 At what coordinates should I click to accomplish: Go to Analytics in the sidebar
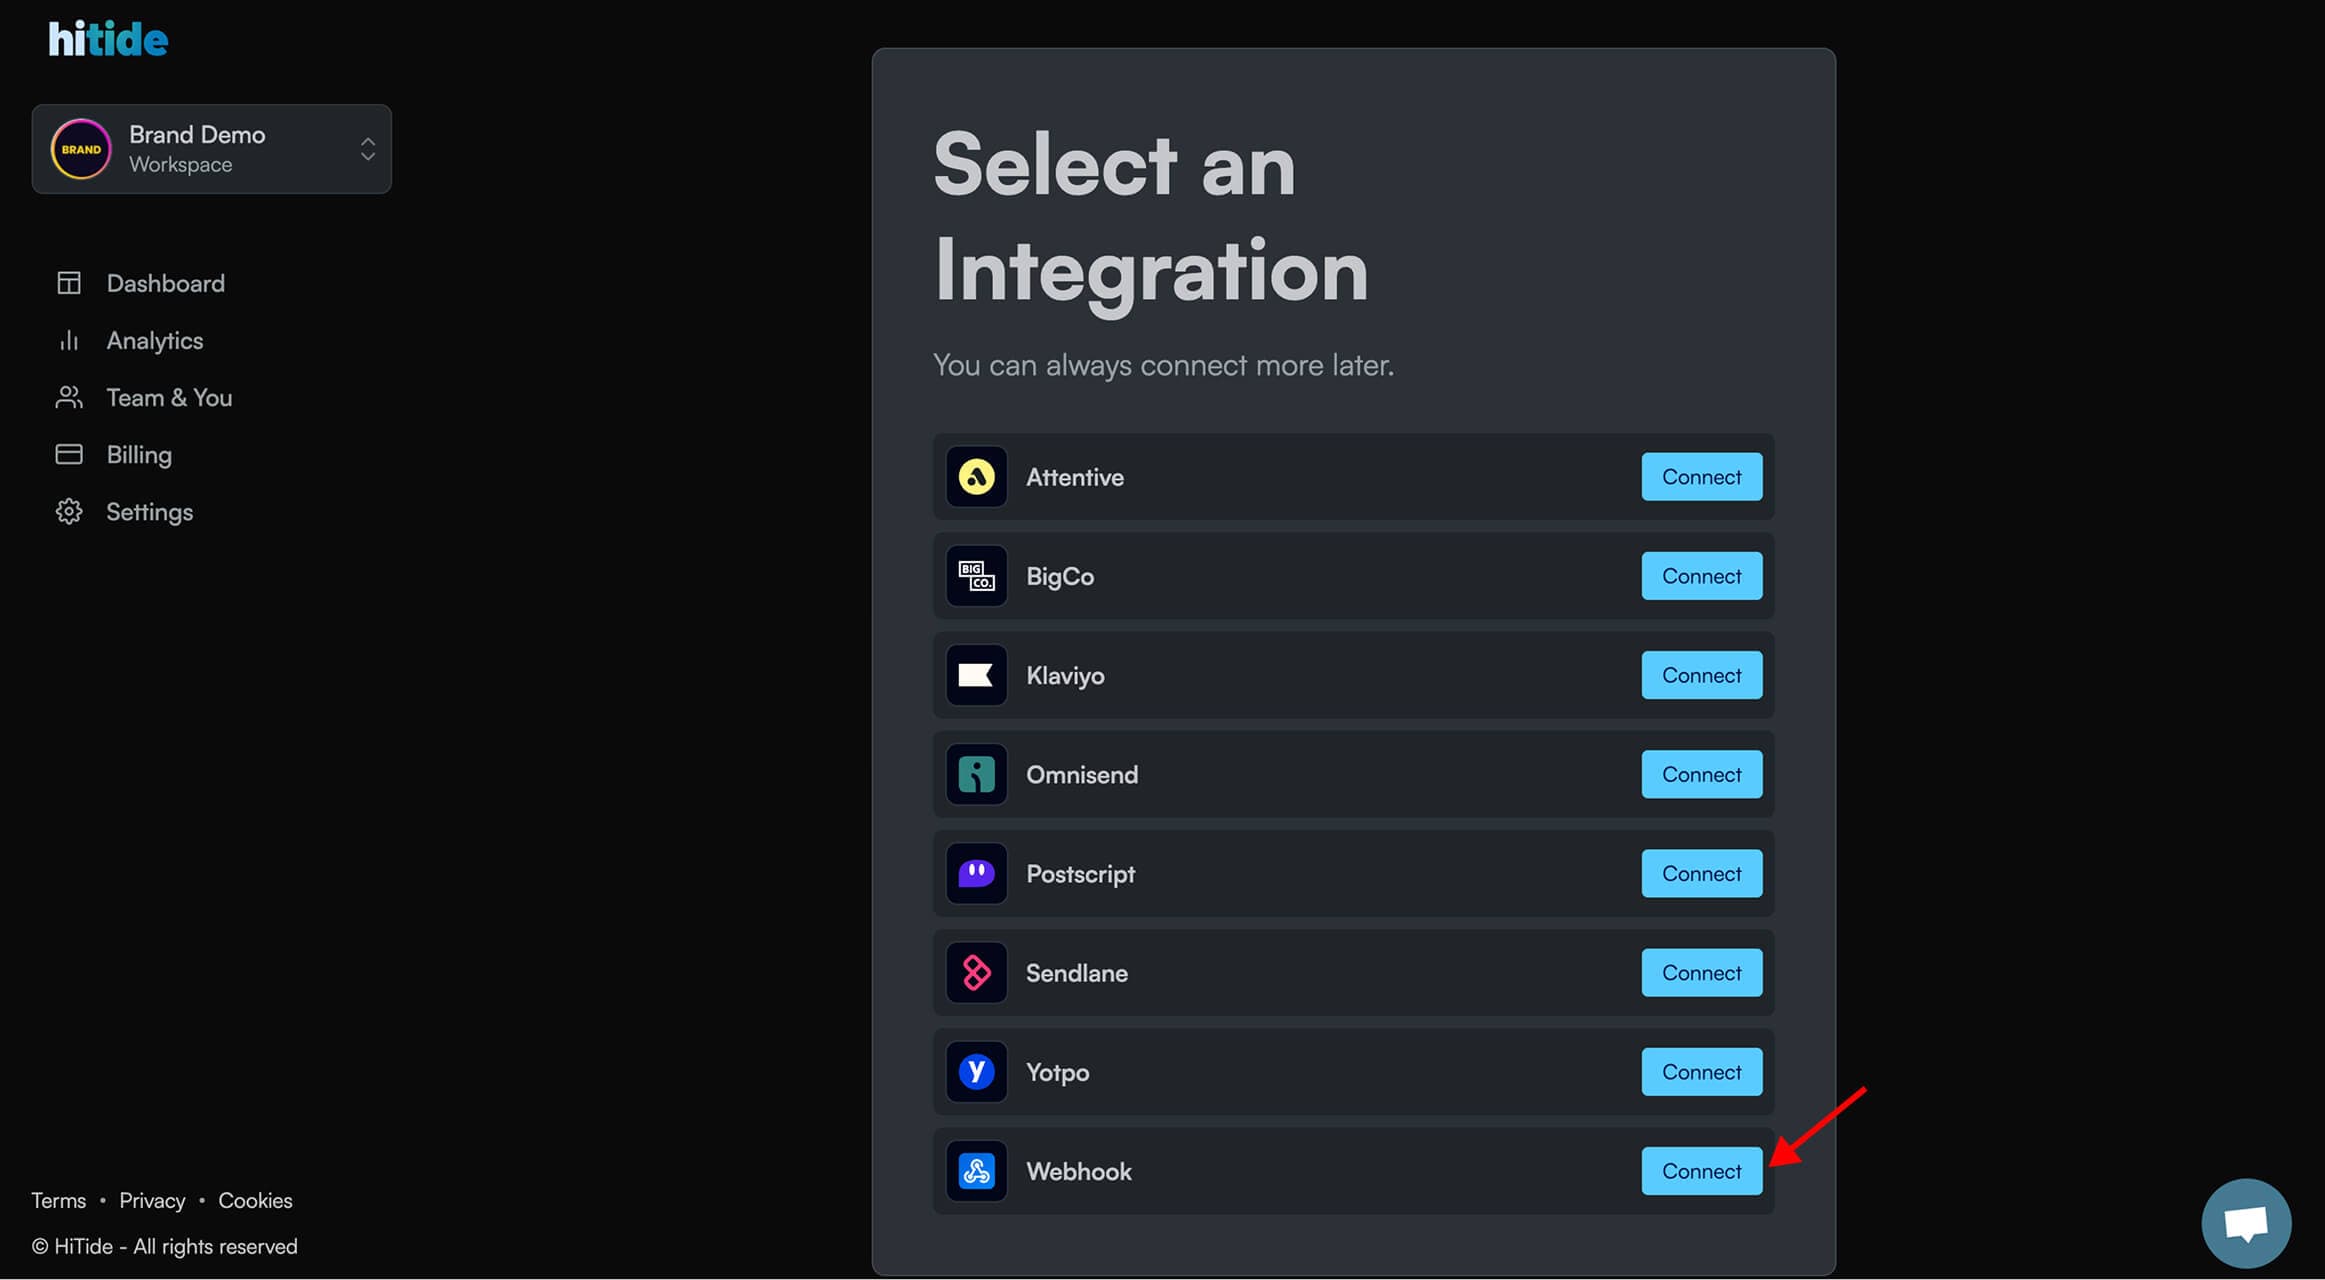coord(154,341)
